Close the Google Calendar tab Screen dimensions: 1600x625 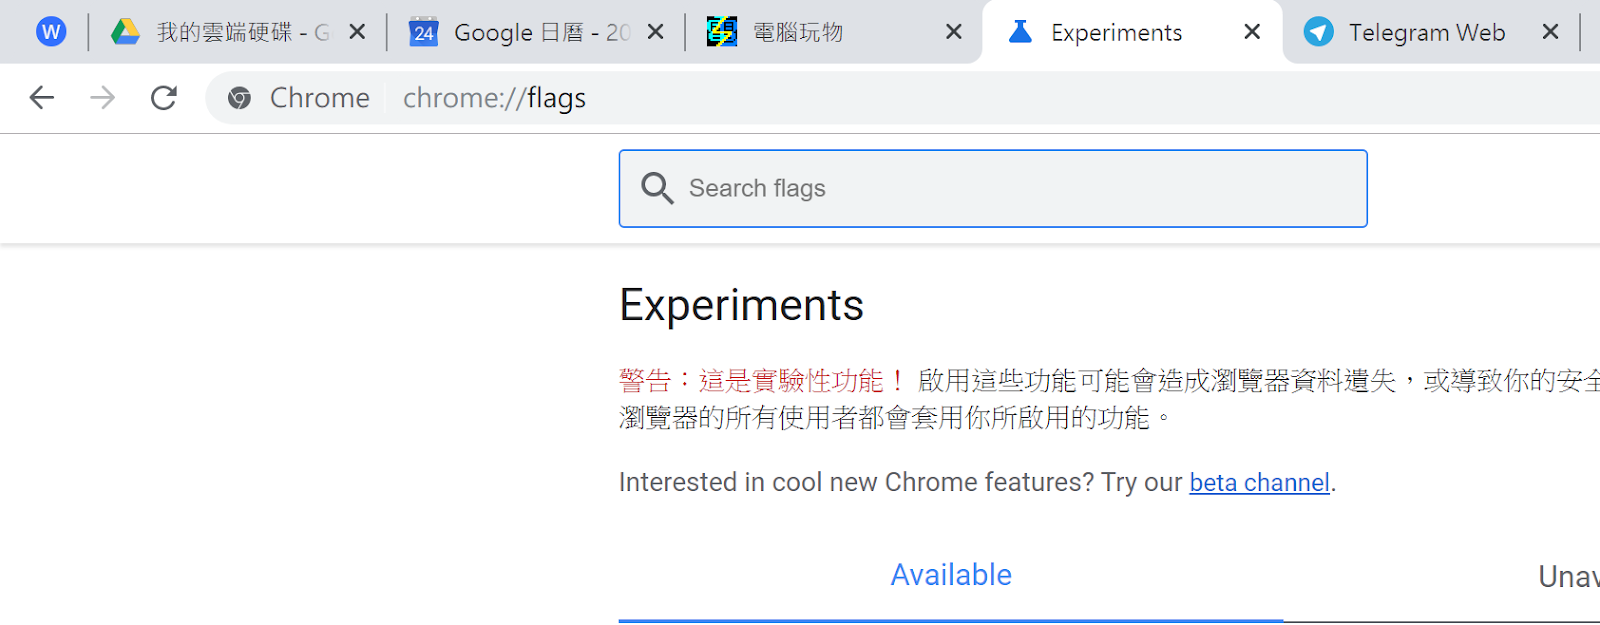tap(656, 32)
